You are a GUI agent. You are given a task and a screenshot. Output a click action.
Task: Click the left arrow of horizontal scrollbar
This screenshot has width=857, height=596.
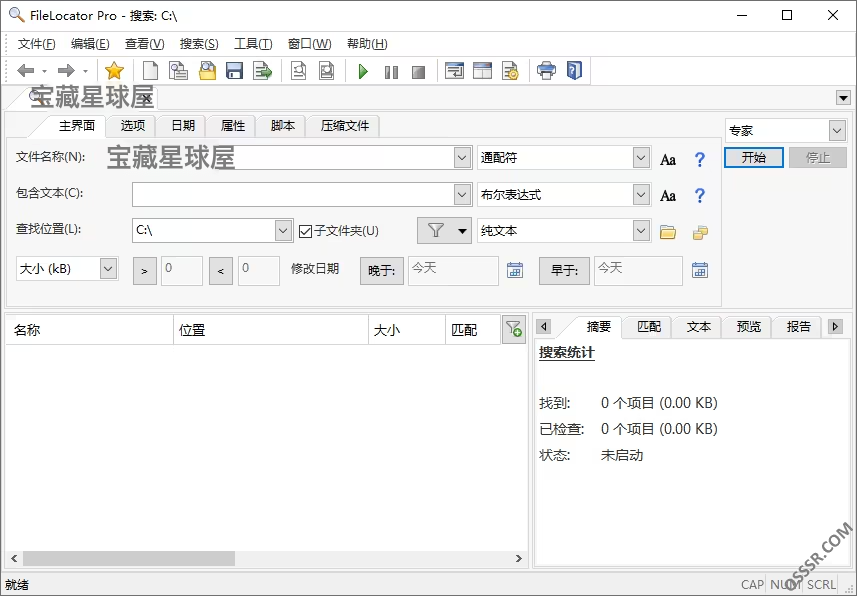(14, 558)
